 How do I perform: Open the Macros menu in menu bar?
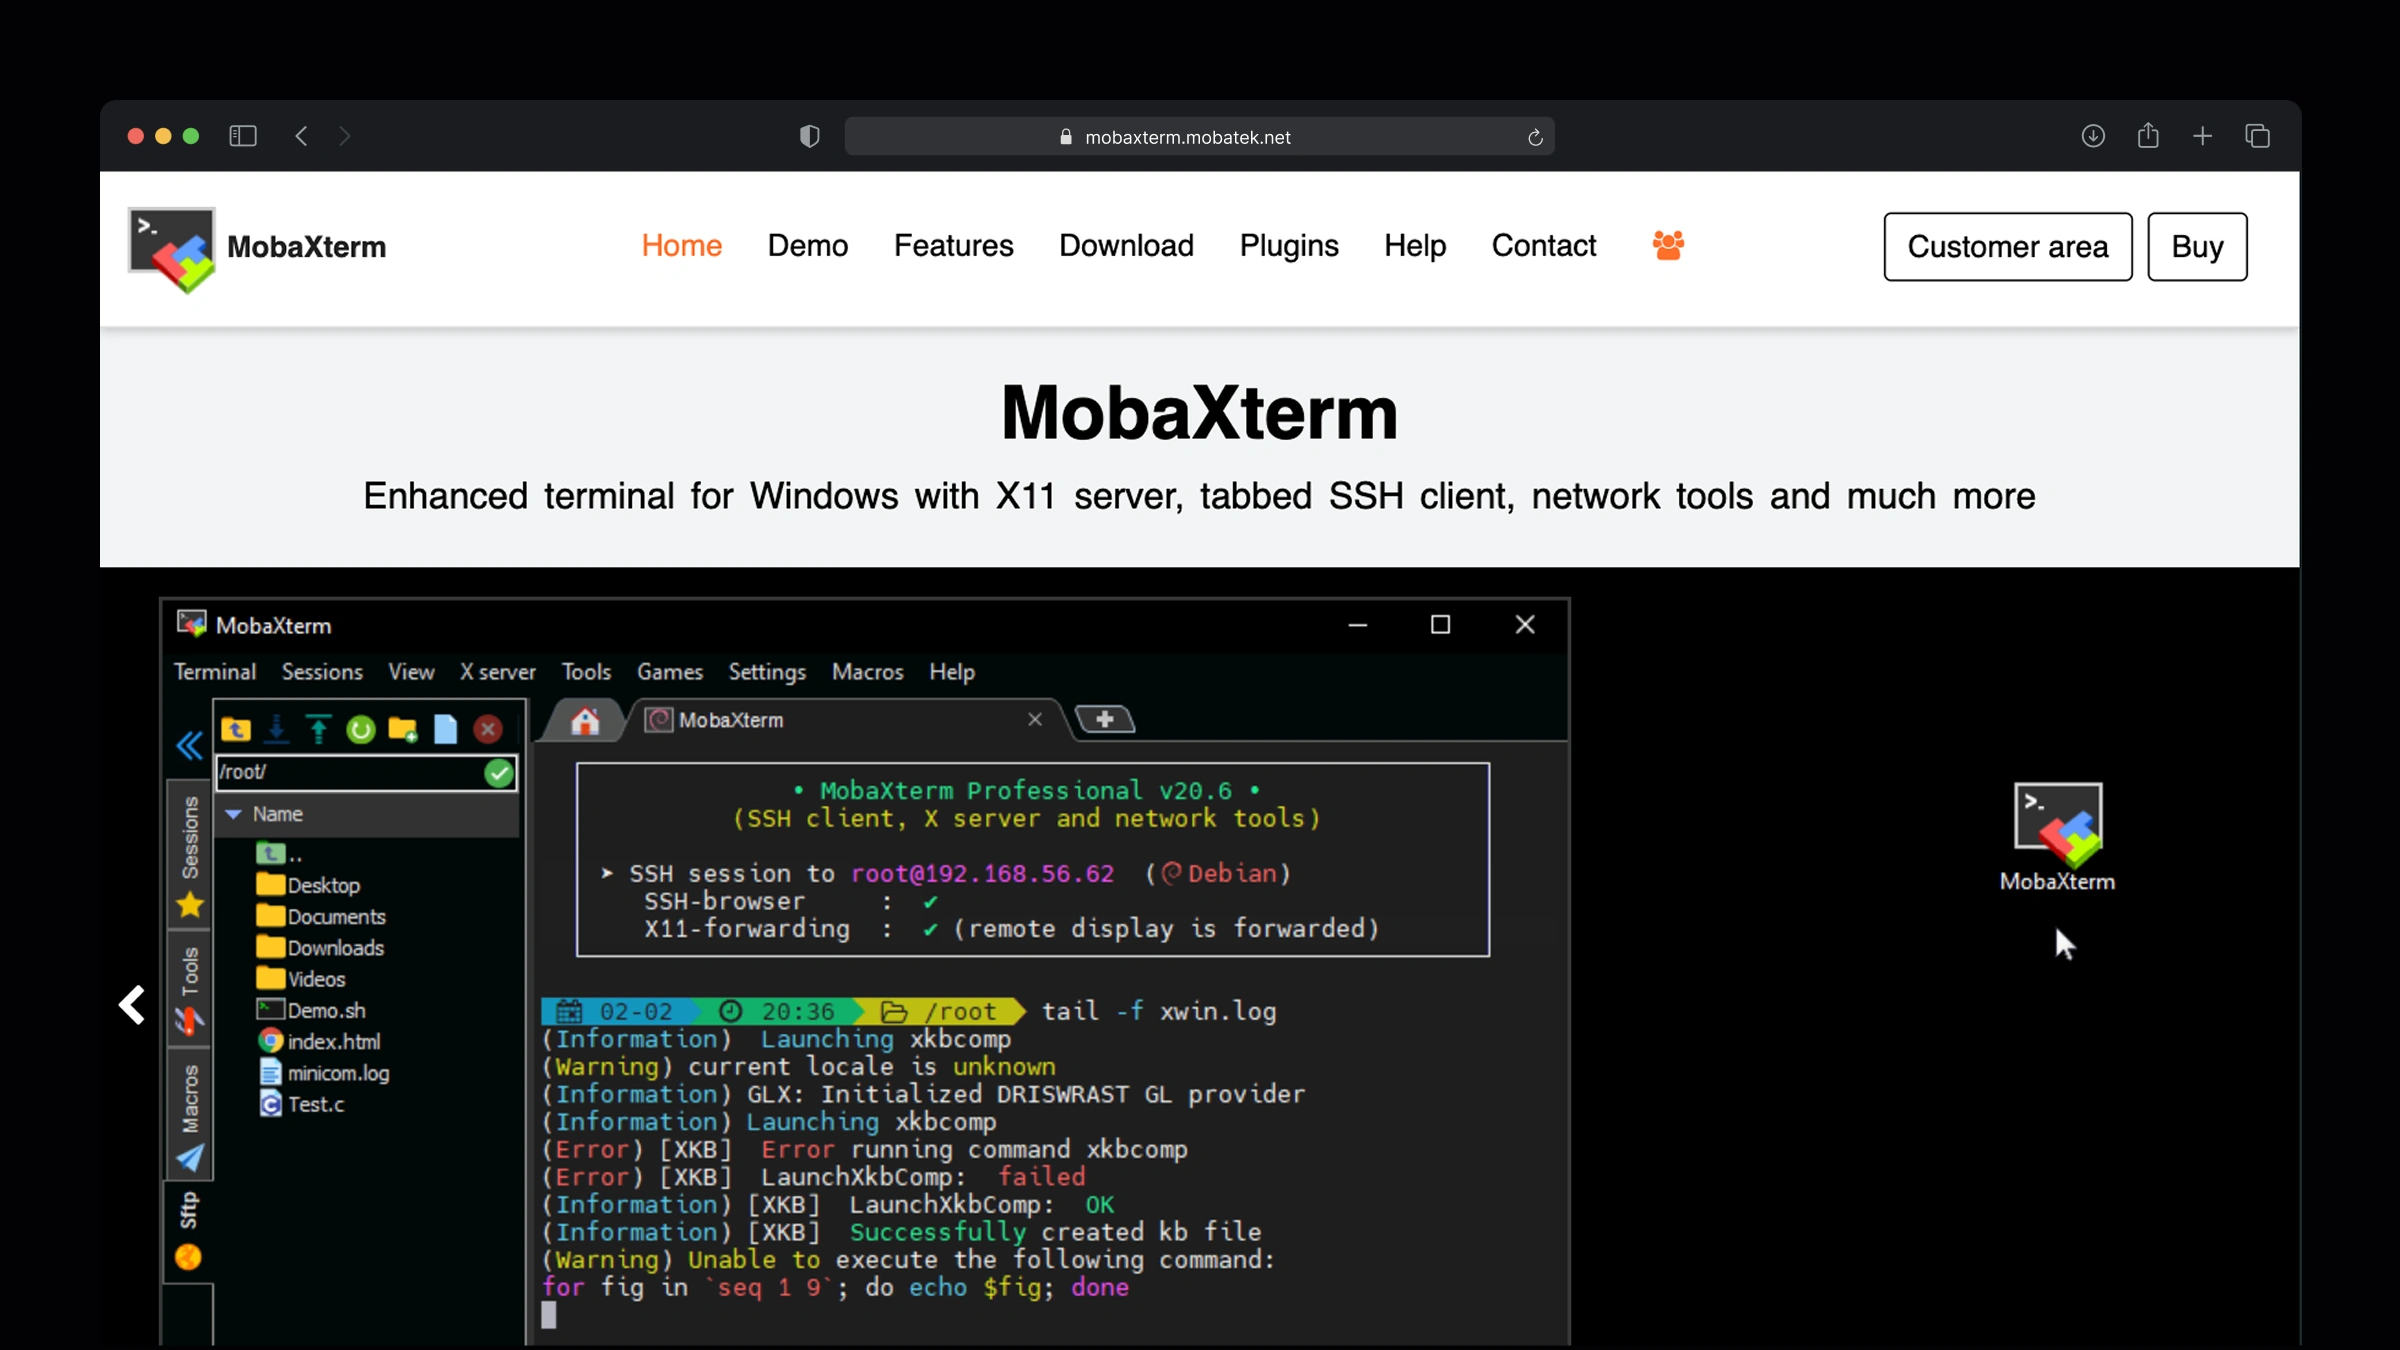[868, 672]
